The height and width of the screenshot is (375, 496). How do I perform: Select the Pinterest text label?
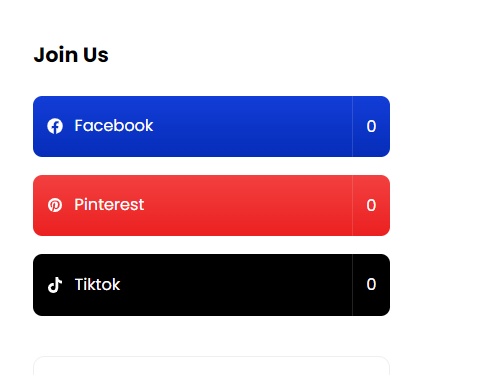tap(109, 204)
